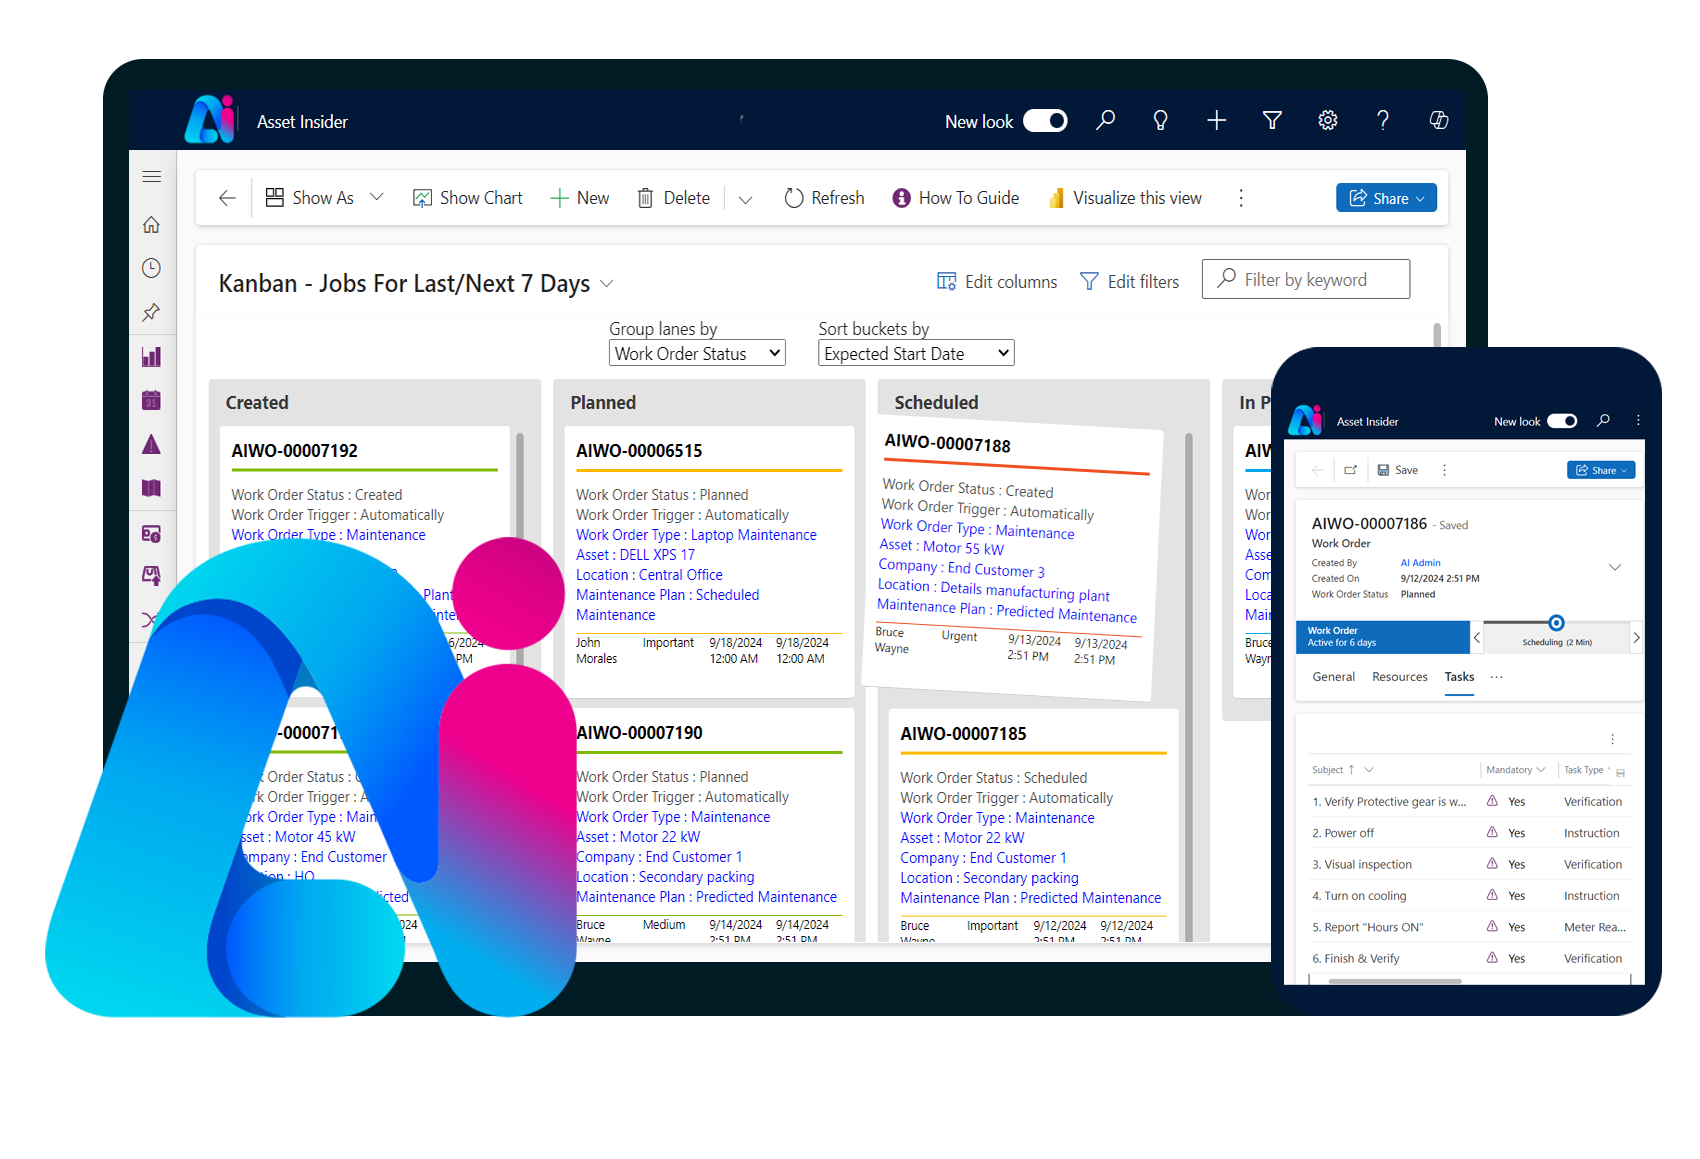
Task: Click Edit columns
Action: point(997,282)
